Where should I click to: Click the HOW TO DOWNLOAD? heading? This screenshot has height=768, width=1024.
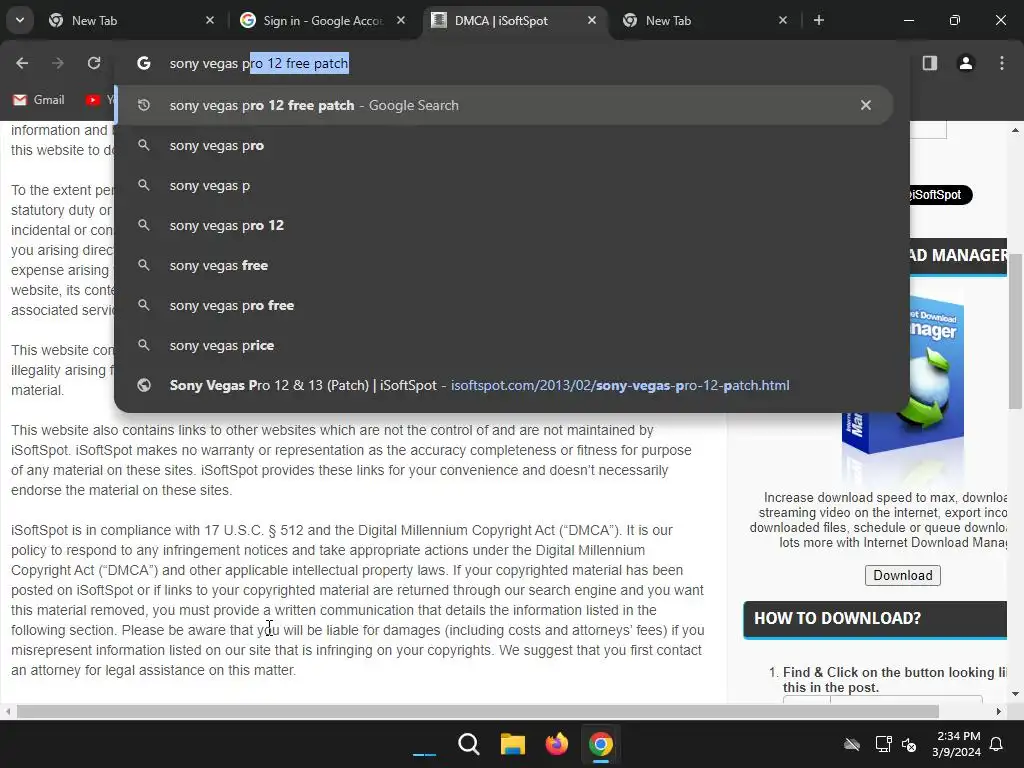[x=838, y=618]
